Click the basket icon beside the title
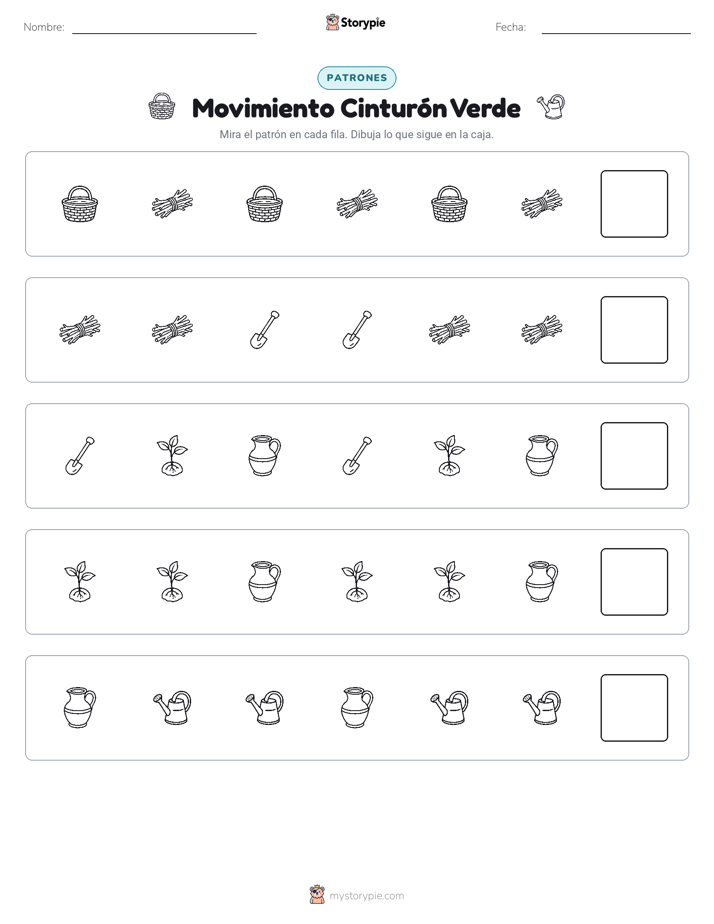714x924 pixels. [161, 107]
